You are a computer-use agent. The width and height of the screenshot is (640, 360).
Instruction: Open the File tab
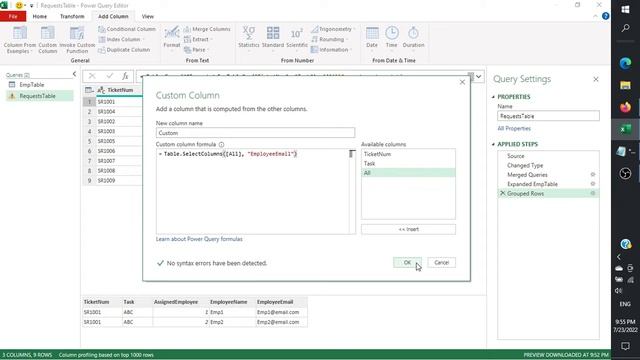click(x=13, y=16)
